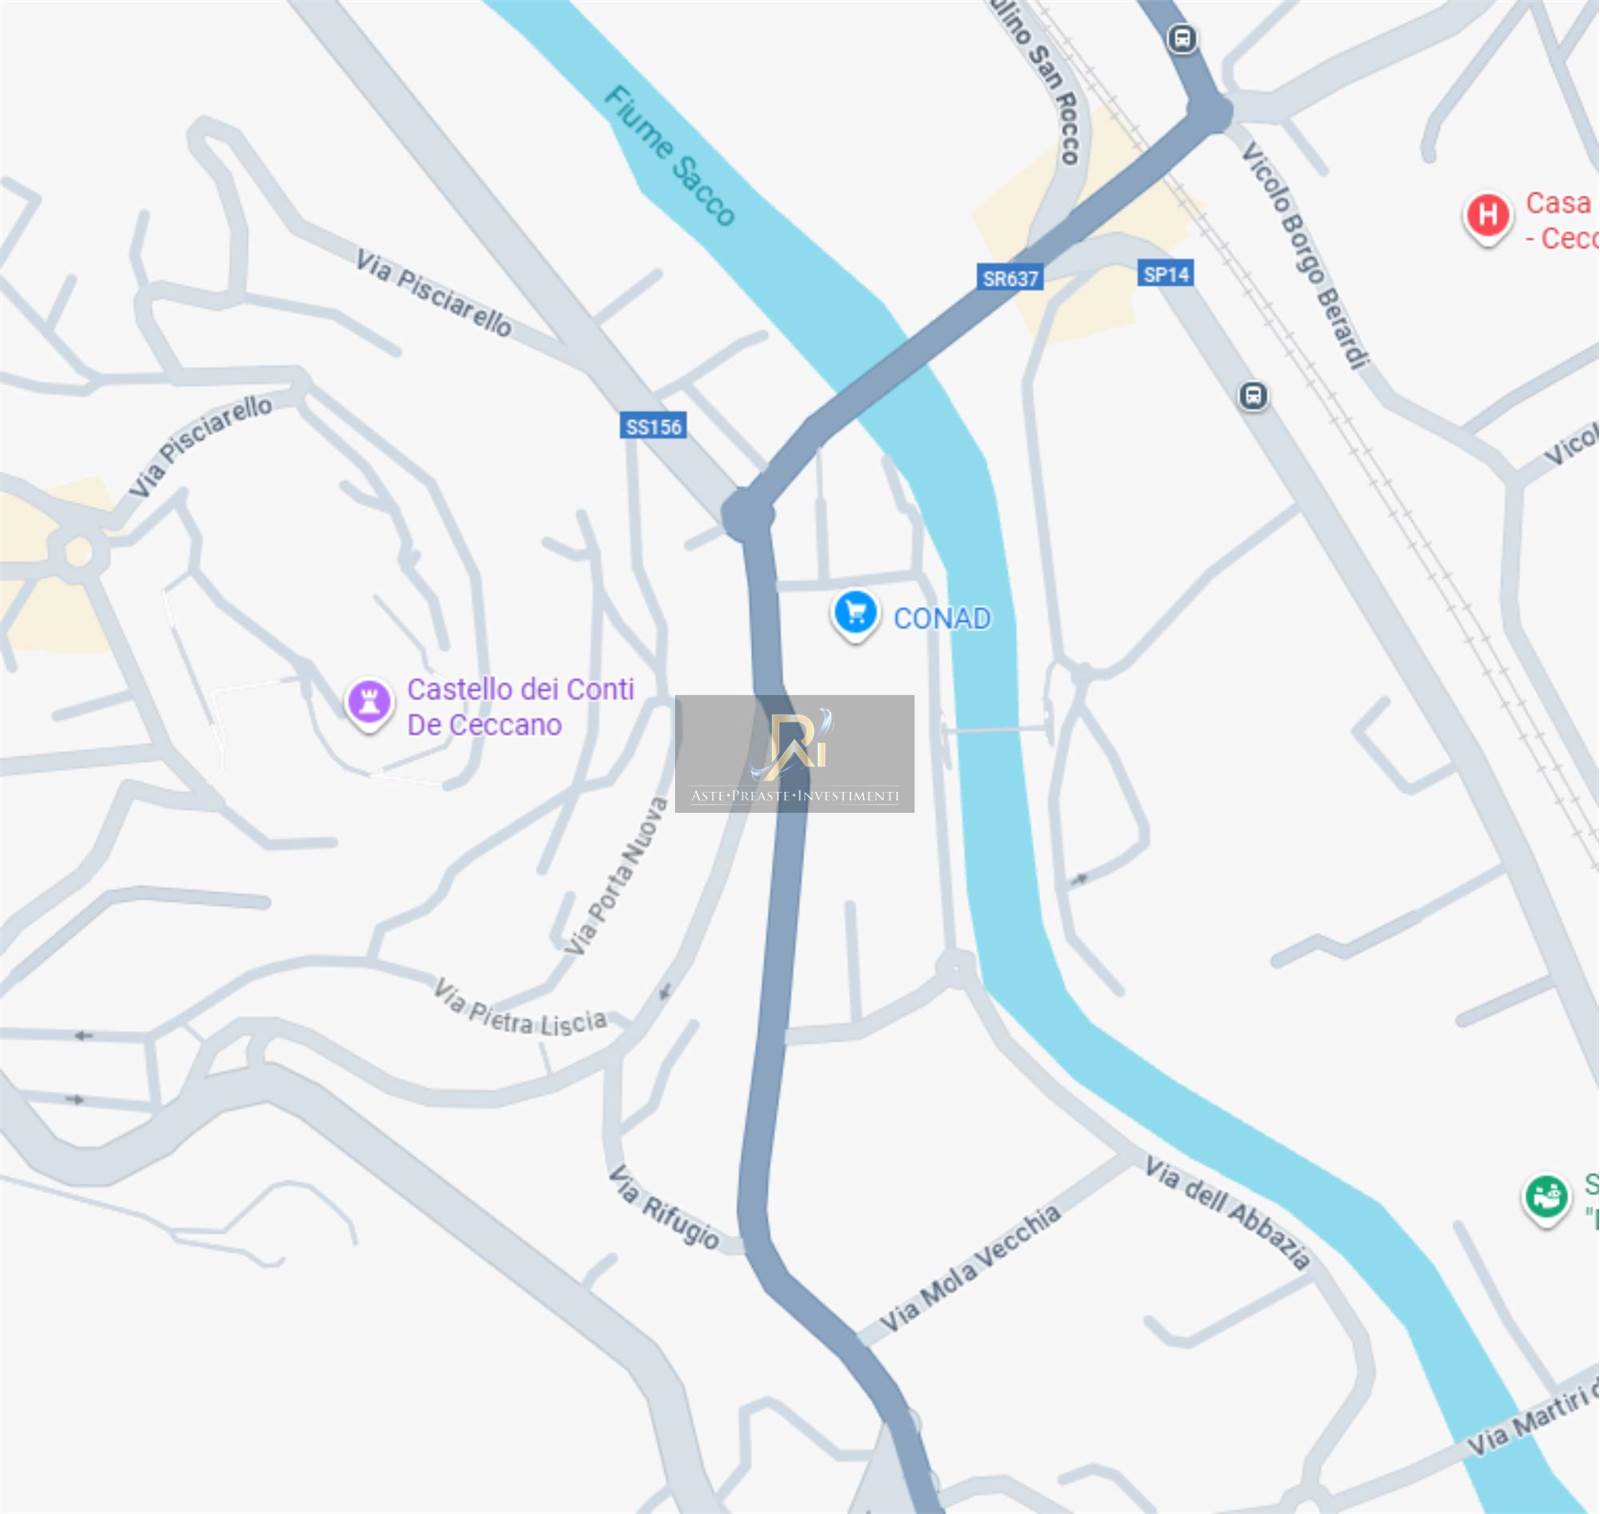Screen dimensions: 1600x1514
Task: Click the Via Pietra Liscia label
Action: (520, 1008)
